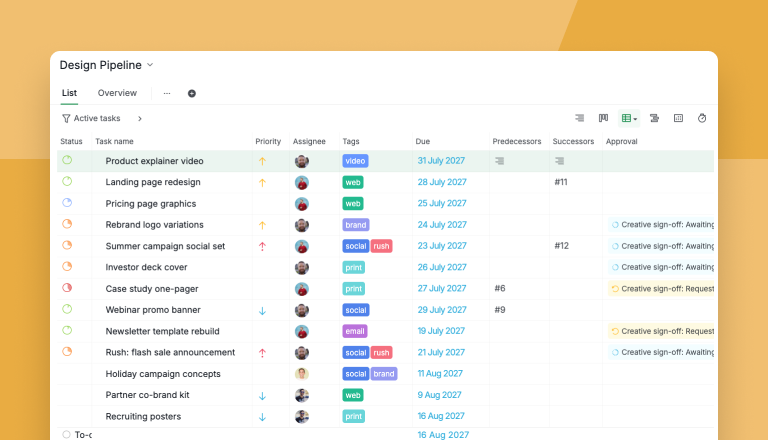Open due date 31 July 2027
The height and width of the screenshot is (440, 768).
pos(441,161)
